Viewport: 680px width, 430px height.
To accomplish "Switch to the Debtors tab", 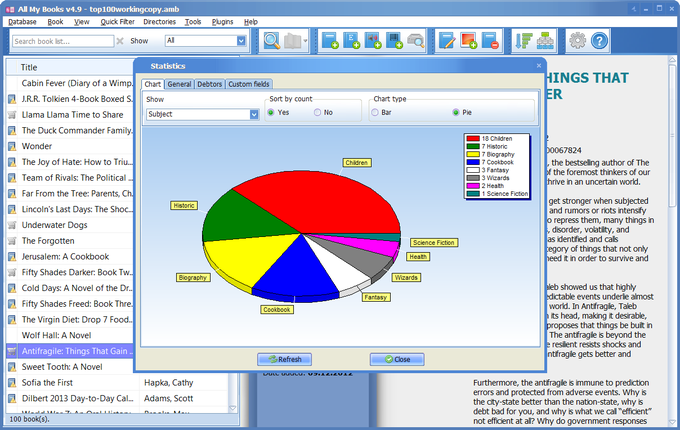I will click(209, 84).
